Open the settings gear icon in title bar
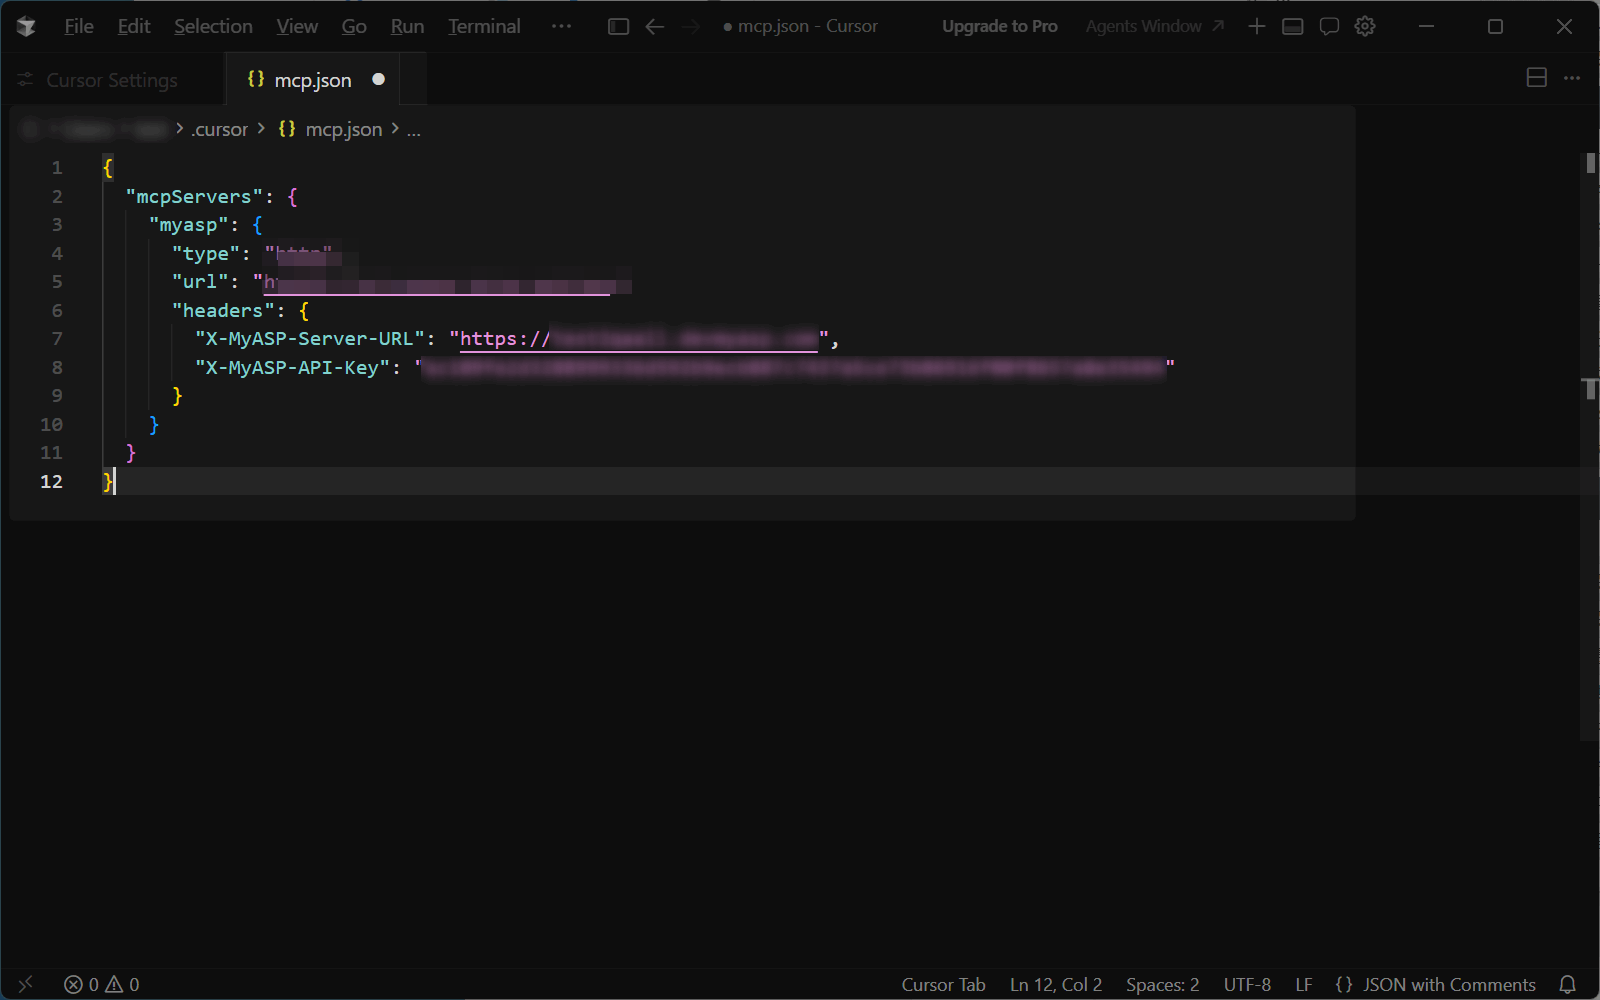 pyautogui.click(x=1365, y=27)
